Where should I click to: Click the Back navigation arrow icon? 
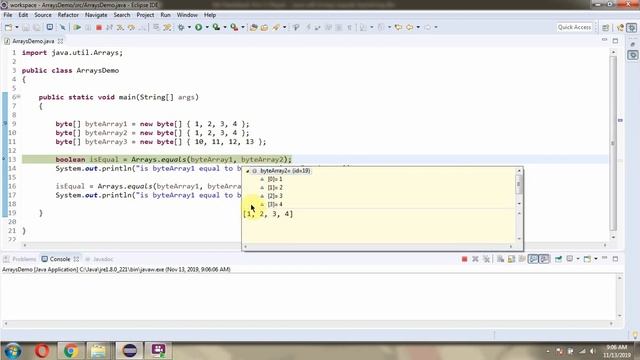click(x=409, y=27)
